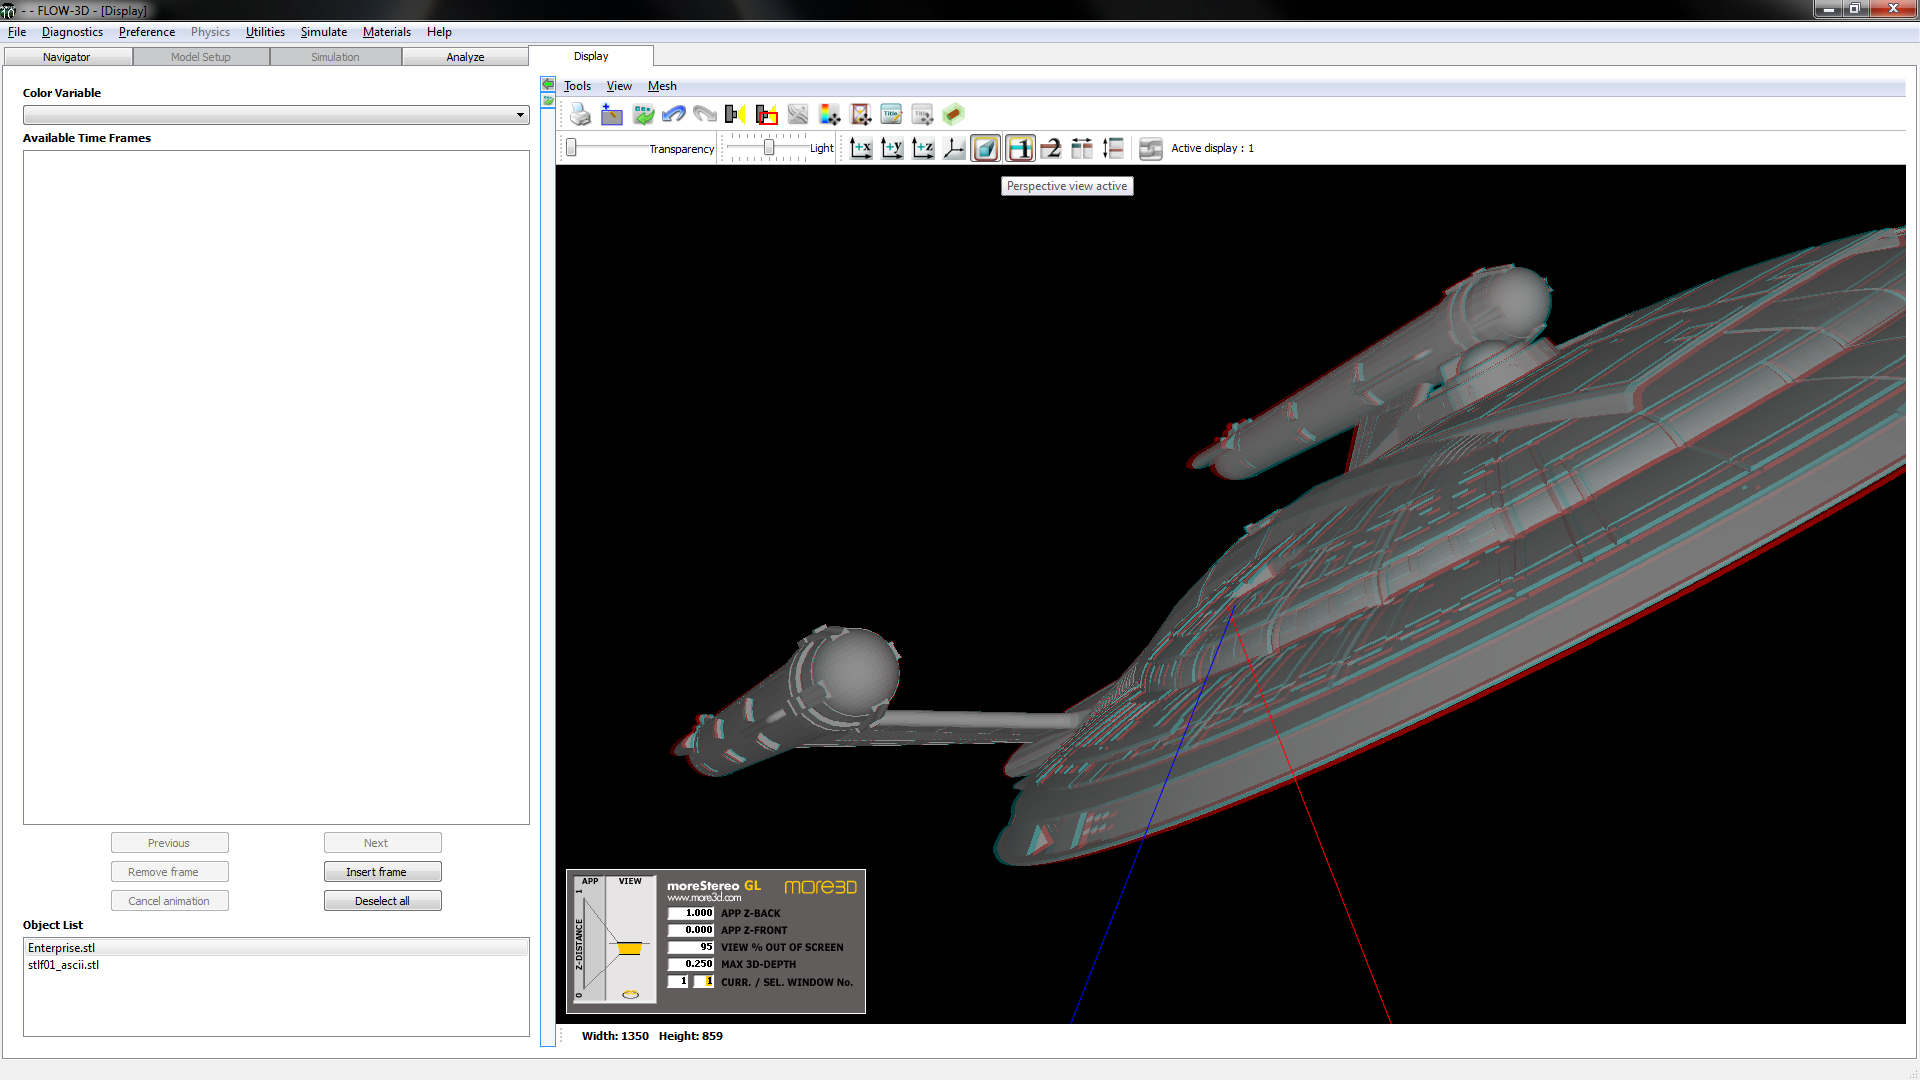The width and height of the screenshot is (1920, 1080).
Task: Click the rainbow color scale move icon
Action: (x=829, y=115)
